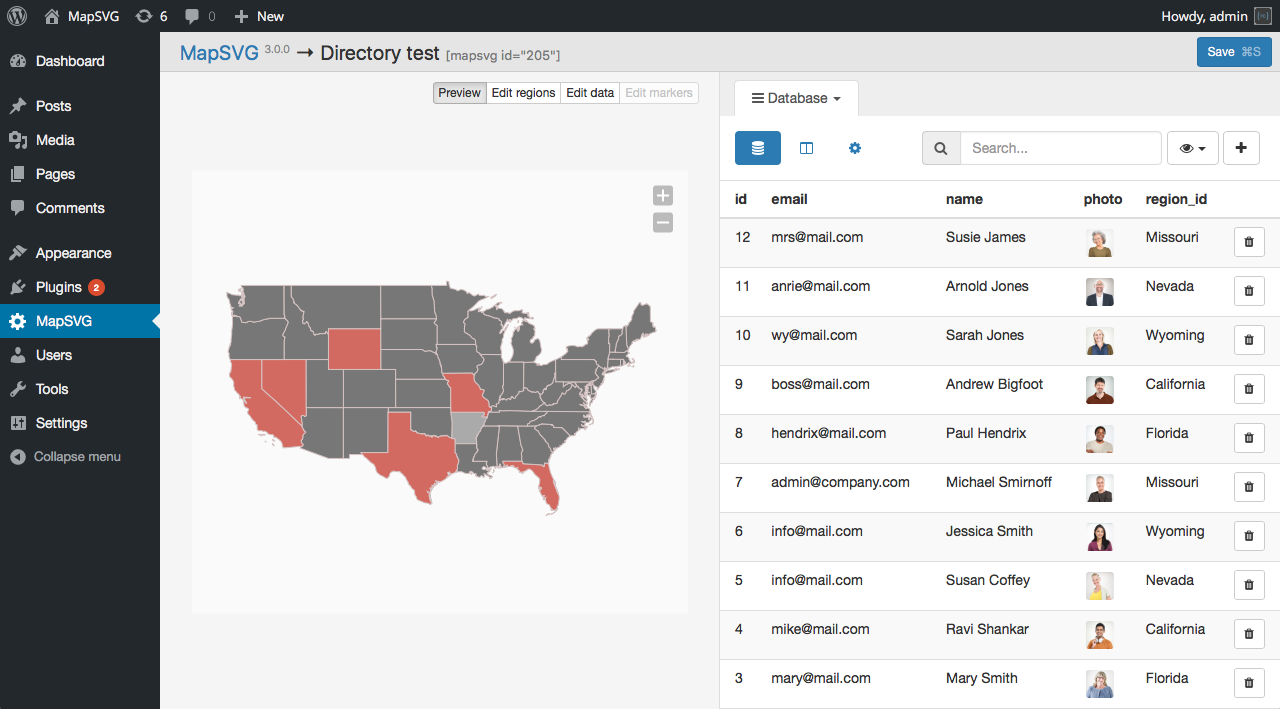Delete the Susie James record
1280x709 pixels.
1249,242
